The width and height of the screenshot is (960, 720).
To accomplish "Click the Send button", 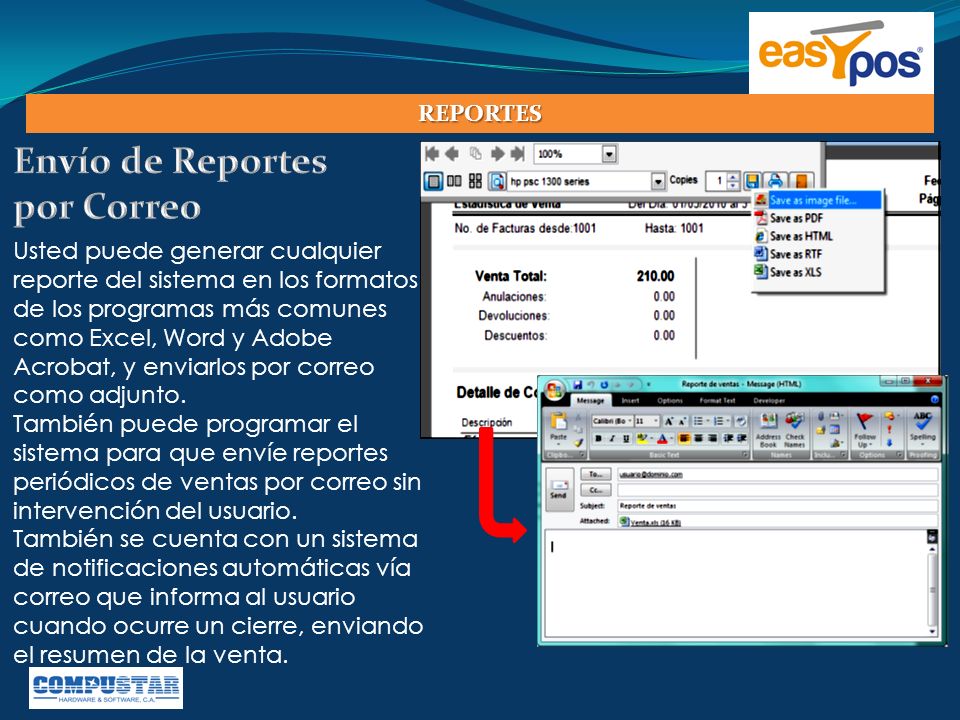I will (558, 489).
